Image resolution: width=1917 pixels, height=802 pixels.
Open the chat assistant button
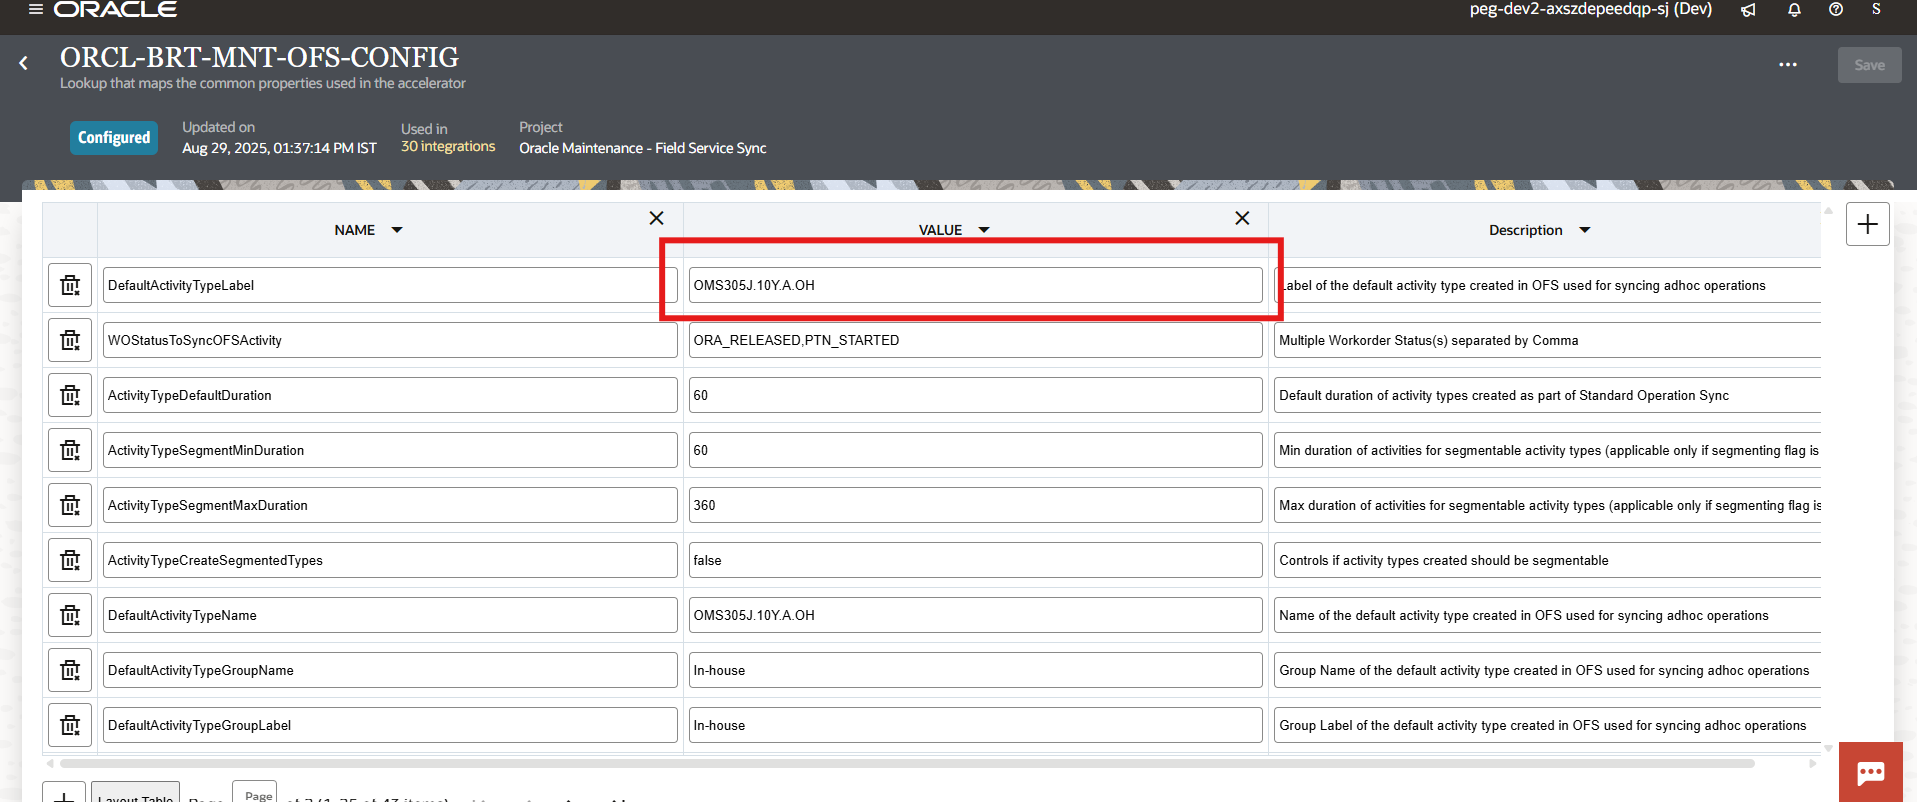pos(1870,772)
